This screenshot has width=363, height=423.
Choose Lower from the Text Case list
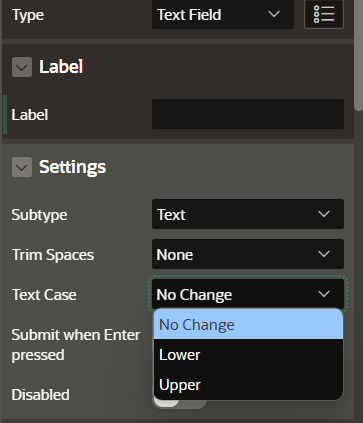248,355
